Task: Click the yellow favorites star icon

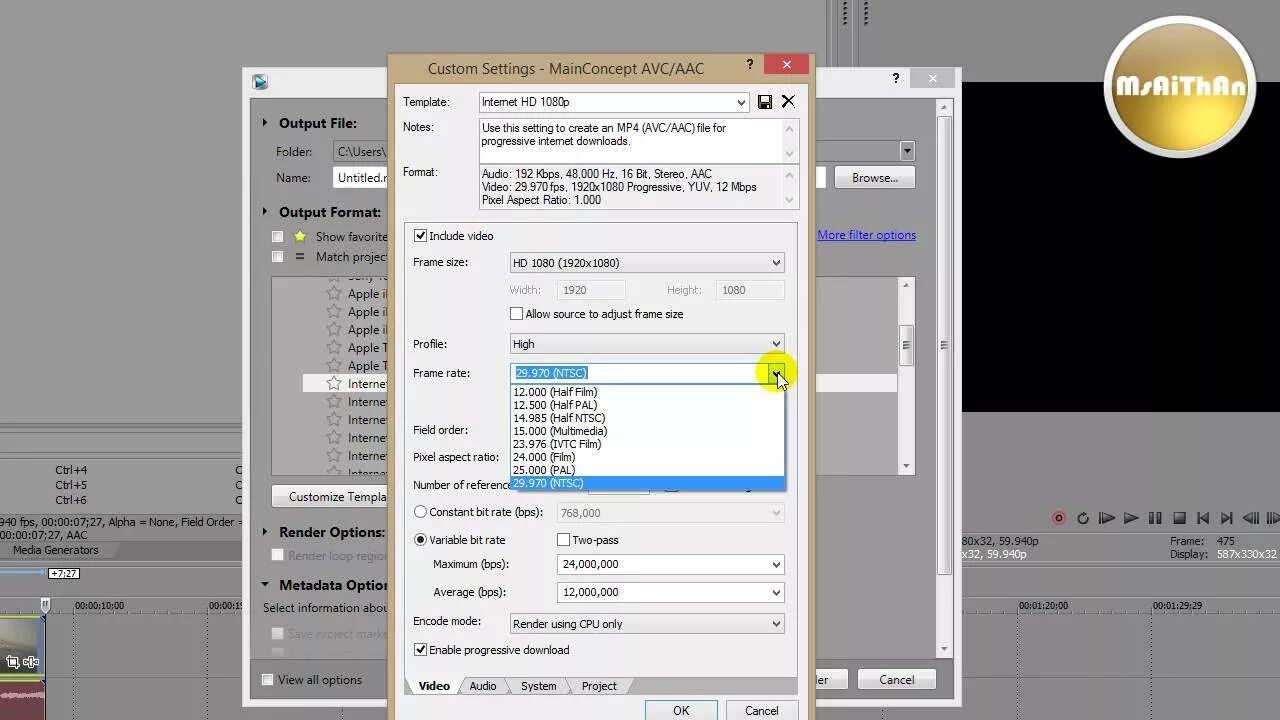Action: 300,237
